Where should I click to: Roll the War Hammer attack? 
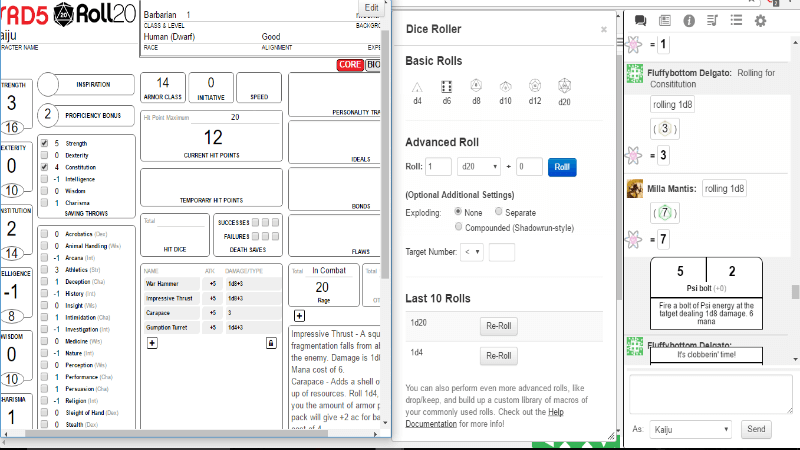(170, 284)
